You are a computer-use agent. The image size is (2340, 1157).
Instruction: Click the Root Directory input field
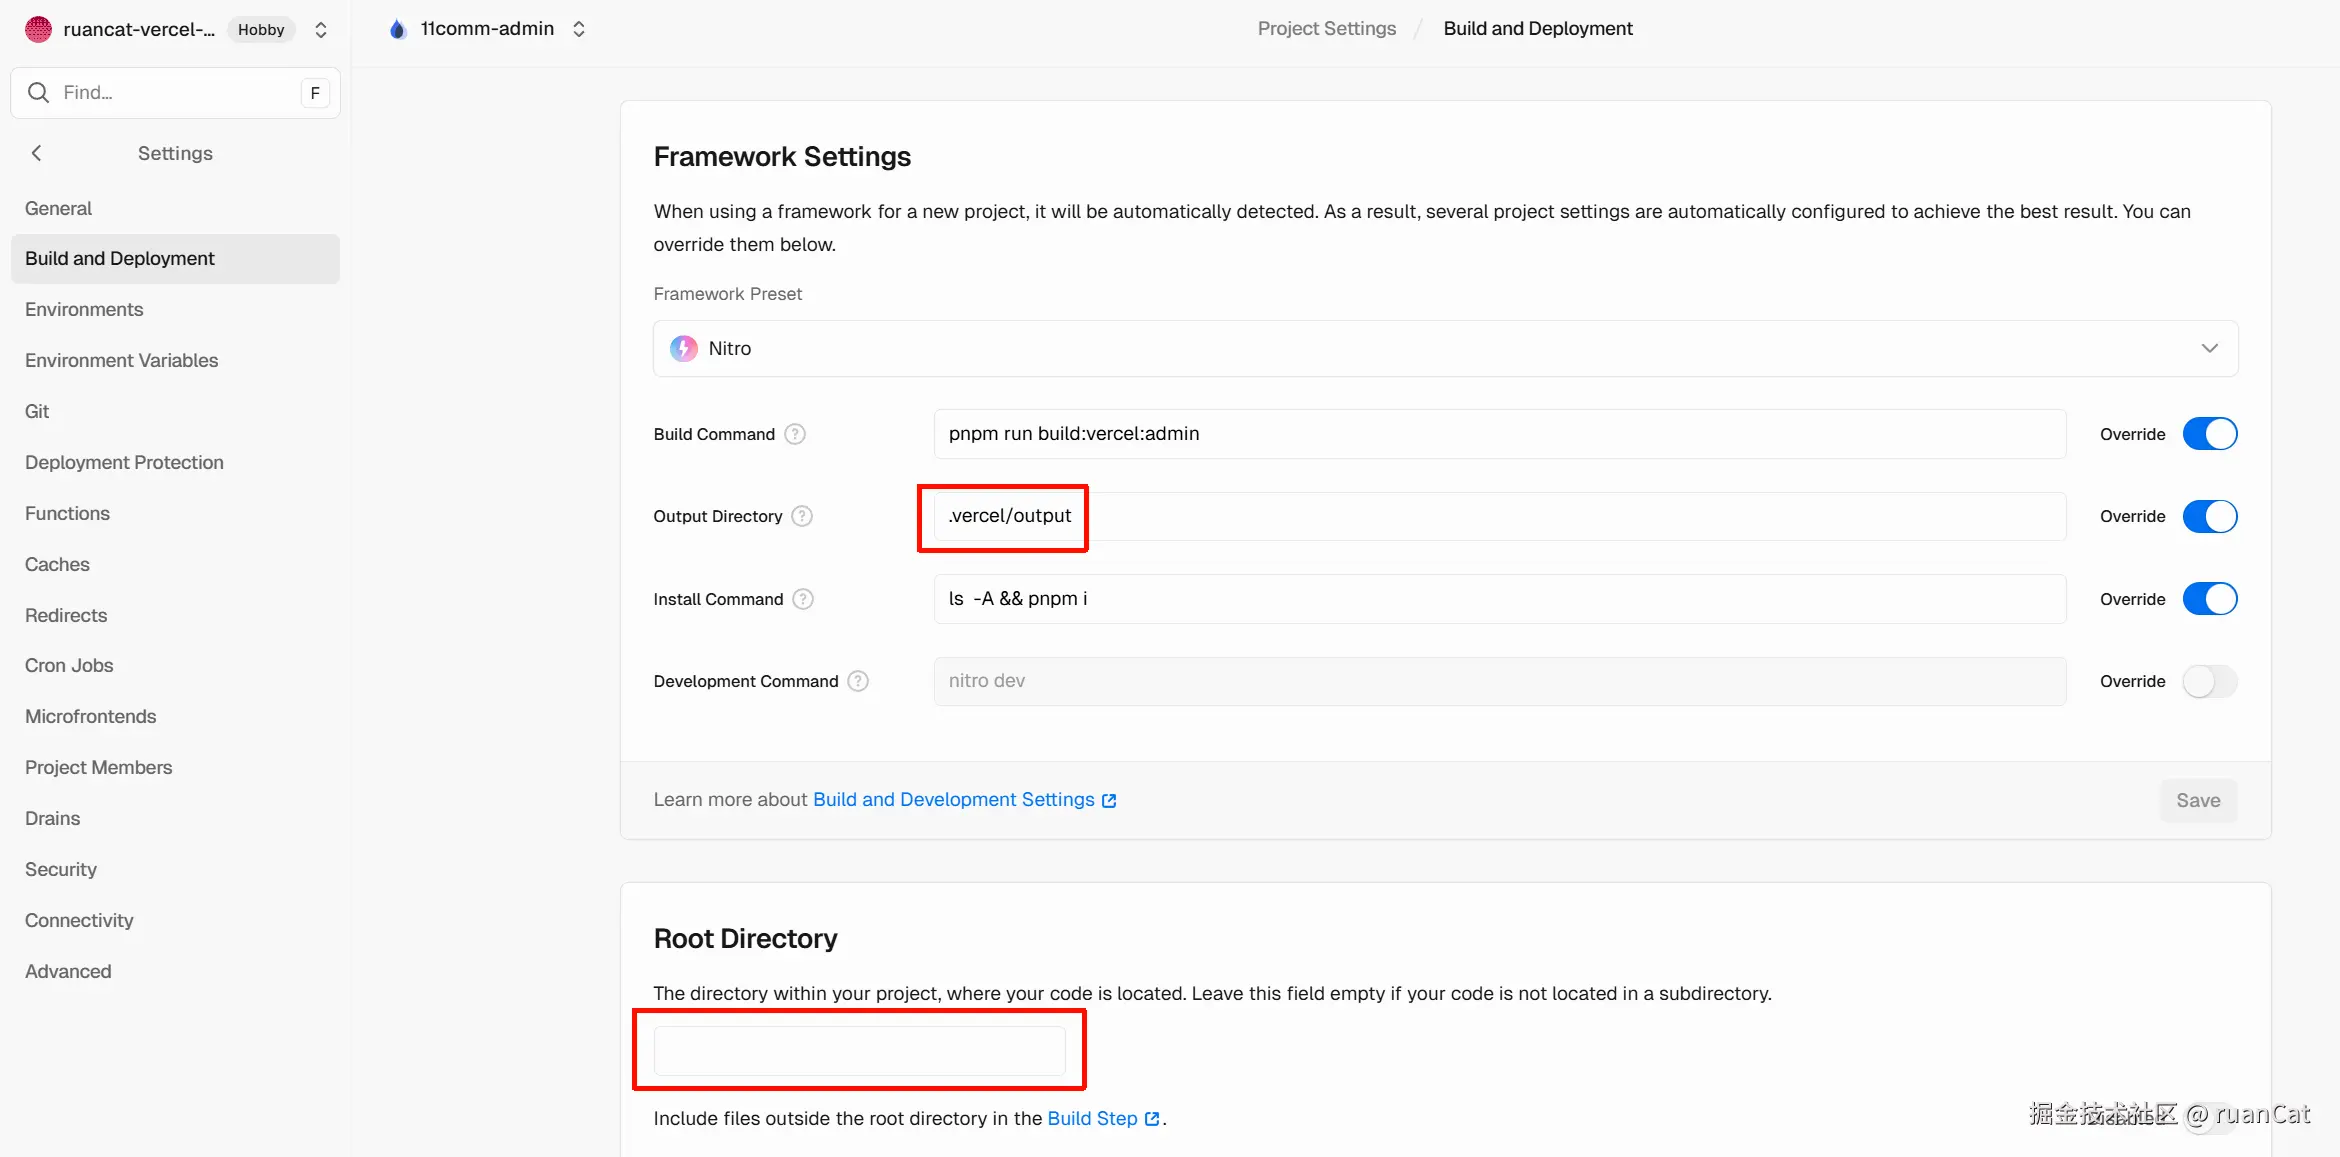[x=859, y=1050]
